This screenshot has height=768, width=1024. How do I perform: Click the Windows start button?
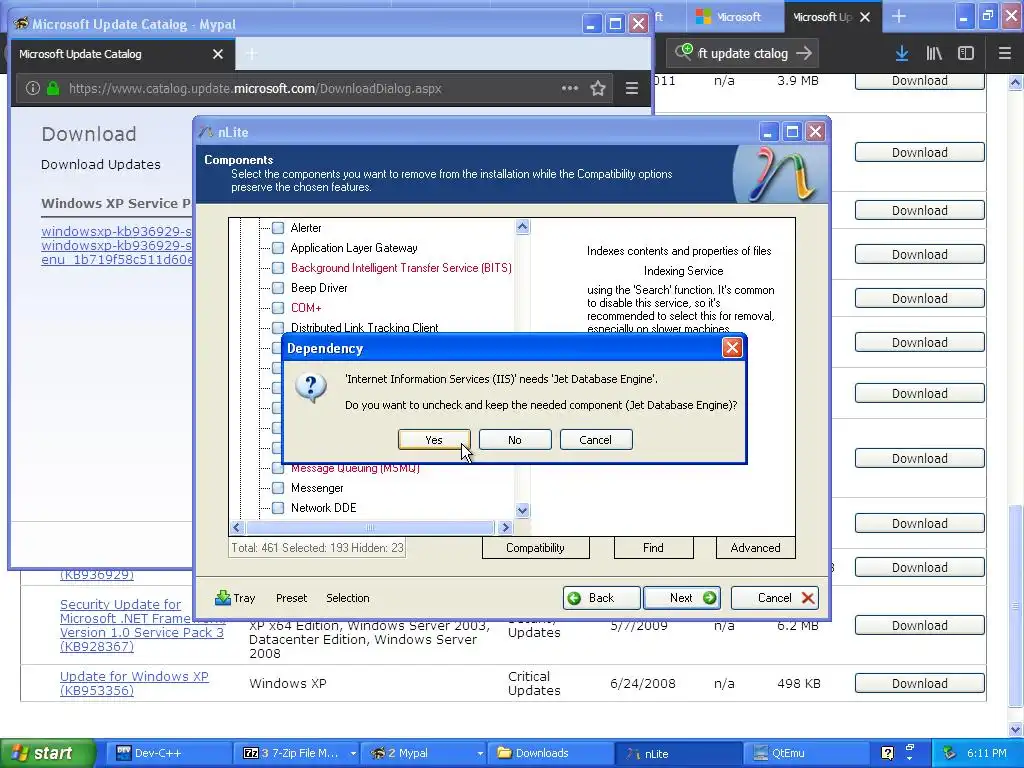47,753
